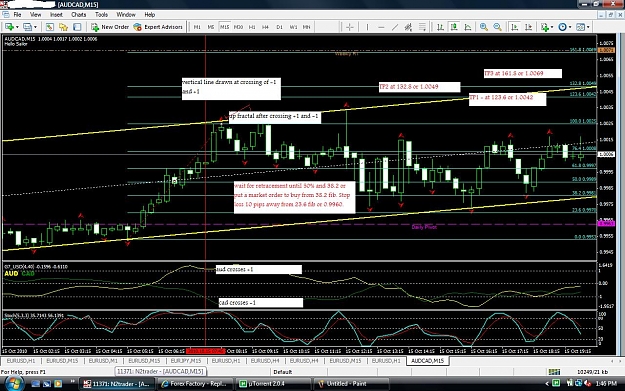Viewport: 625px width, 391px height.
Task: Click the red date marker on time axis
Action: 206,351
